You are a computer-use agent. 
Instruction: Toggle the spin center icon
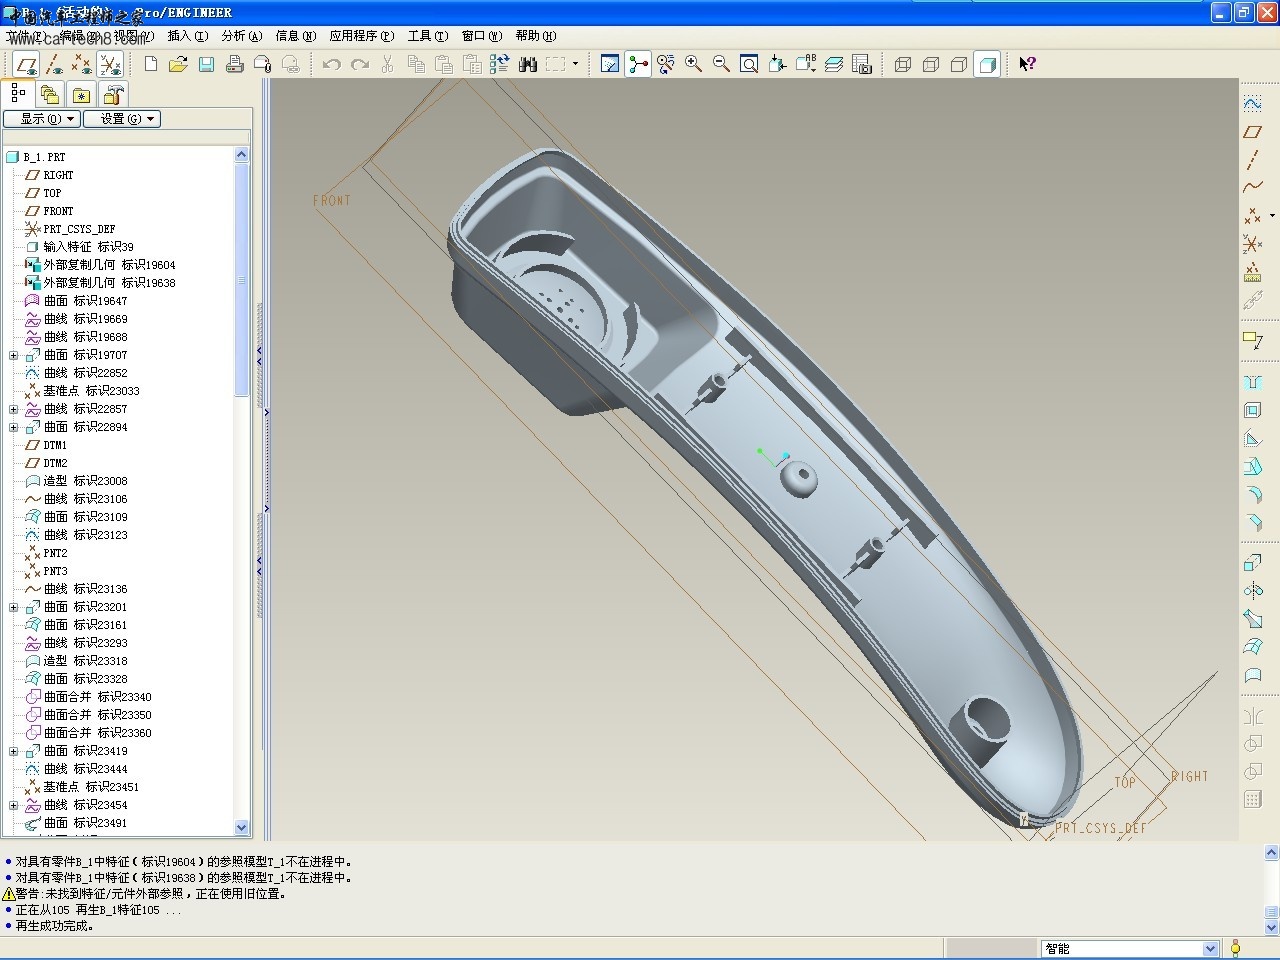click(x=638, y=64)
